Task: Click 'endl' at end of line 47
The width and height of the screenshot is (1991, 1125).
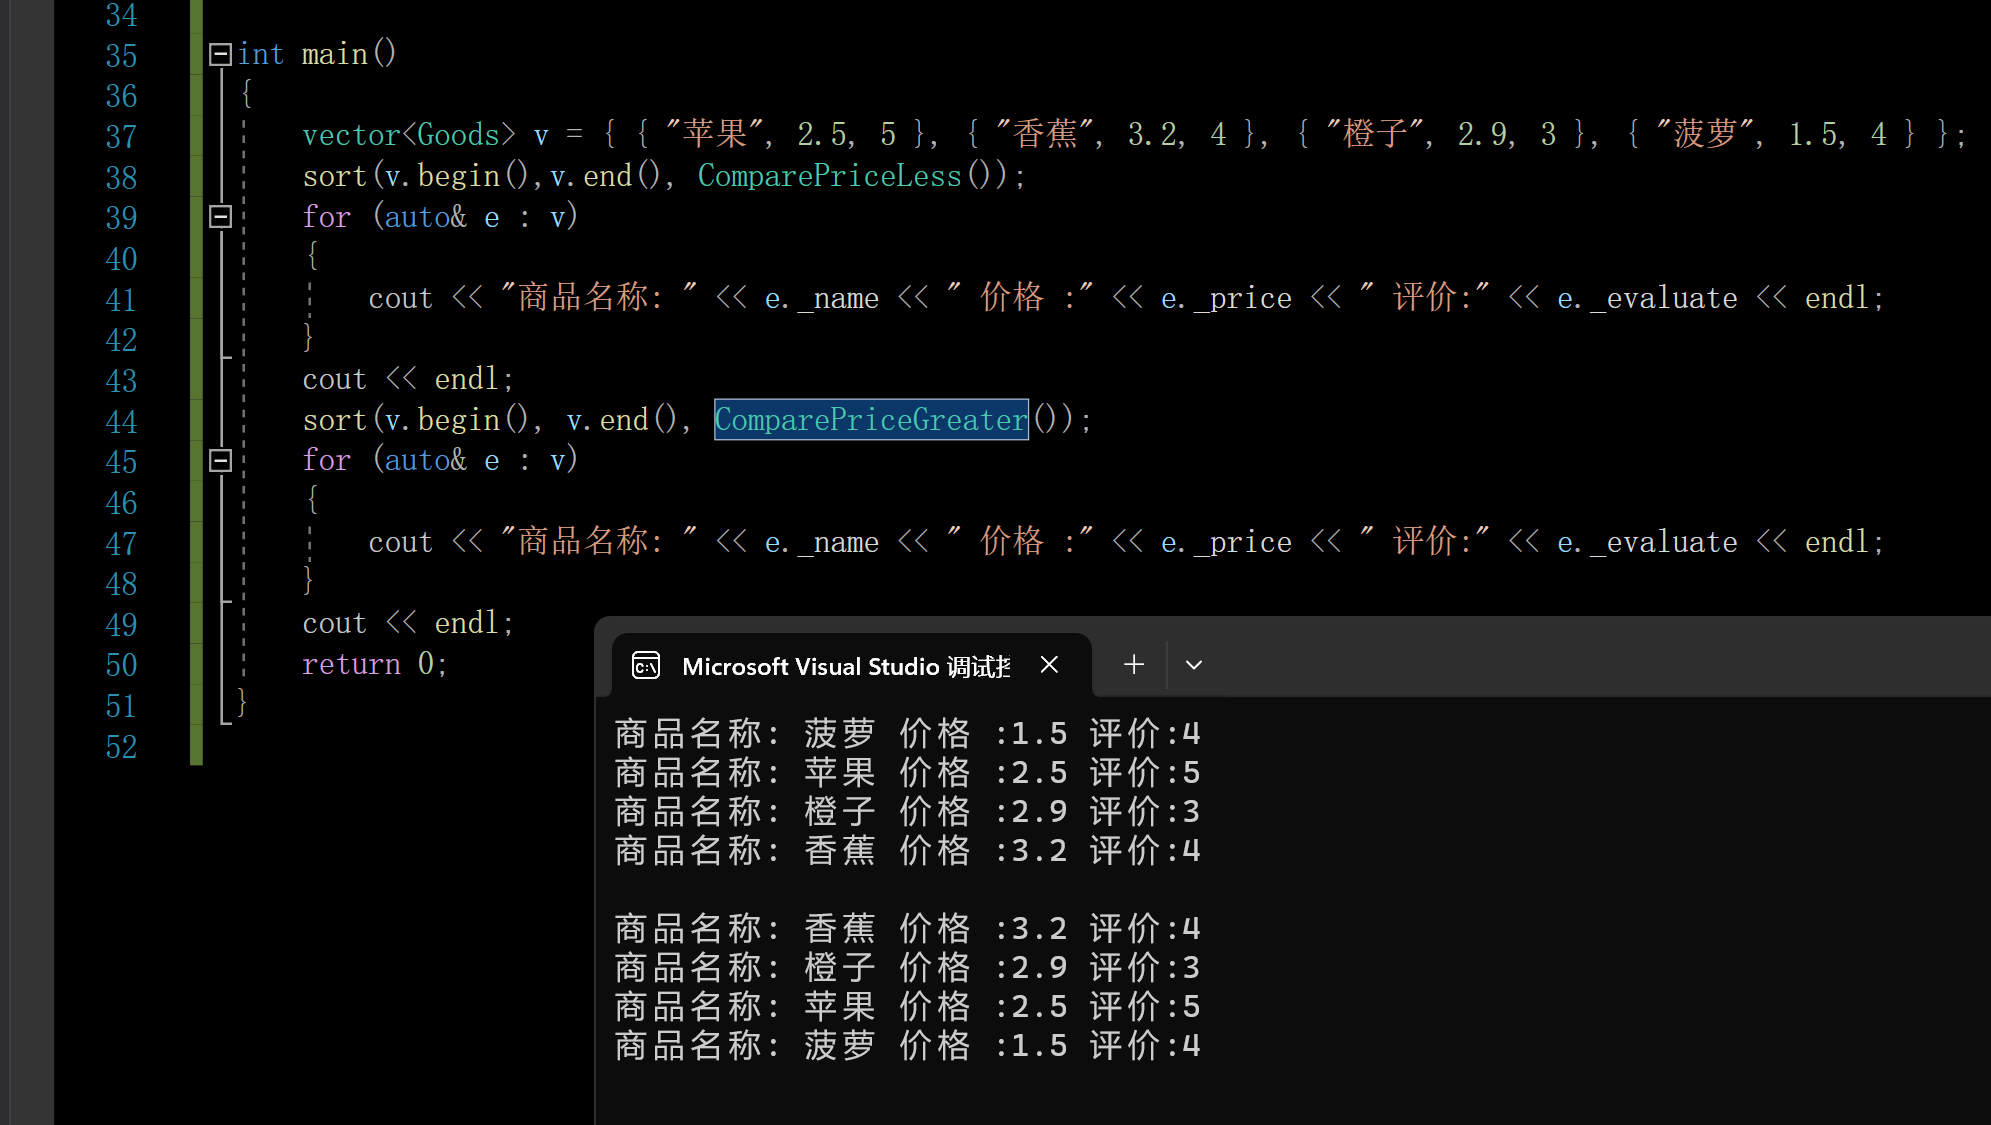Action: pyautogui.click(x=1836, y=542)
